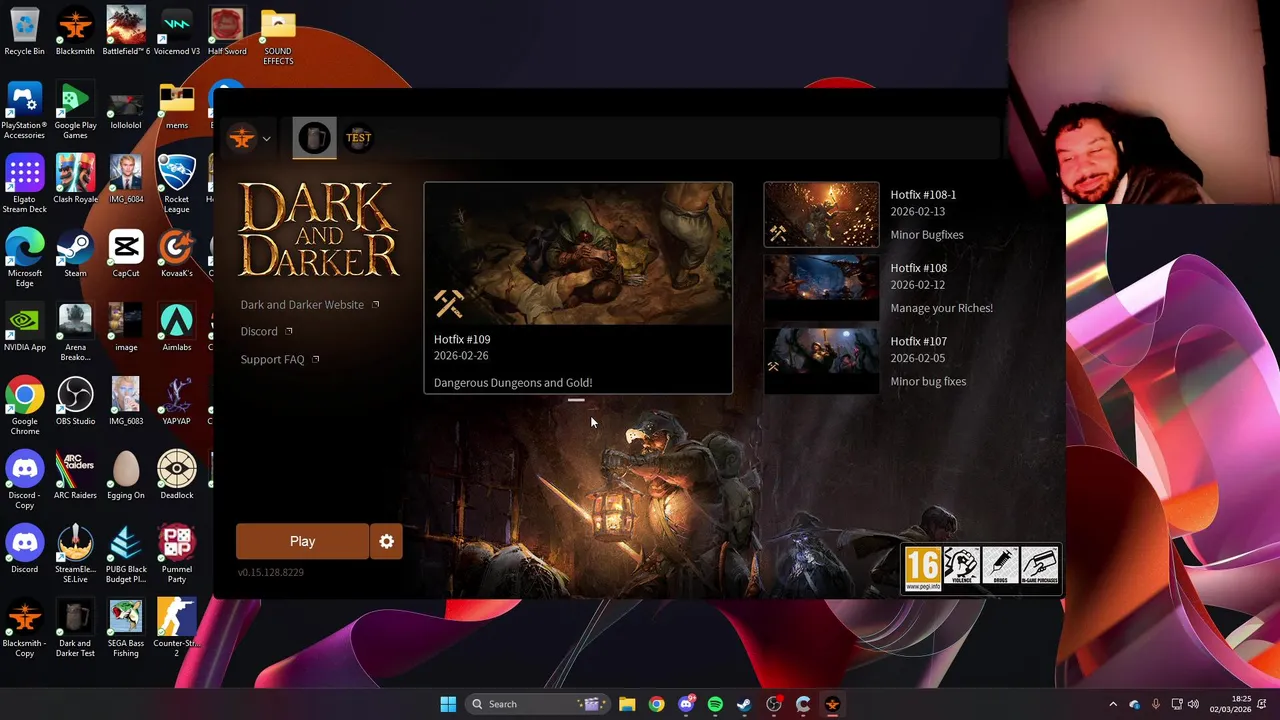
Task: Select the Blacksmith desktop shortcut in top row
Action: (x=75, y=31)
